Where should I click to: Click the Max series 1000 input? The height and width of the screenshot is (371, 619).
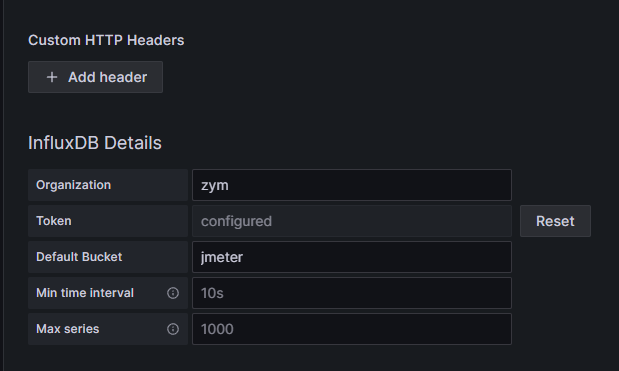[352, 329]
